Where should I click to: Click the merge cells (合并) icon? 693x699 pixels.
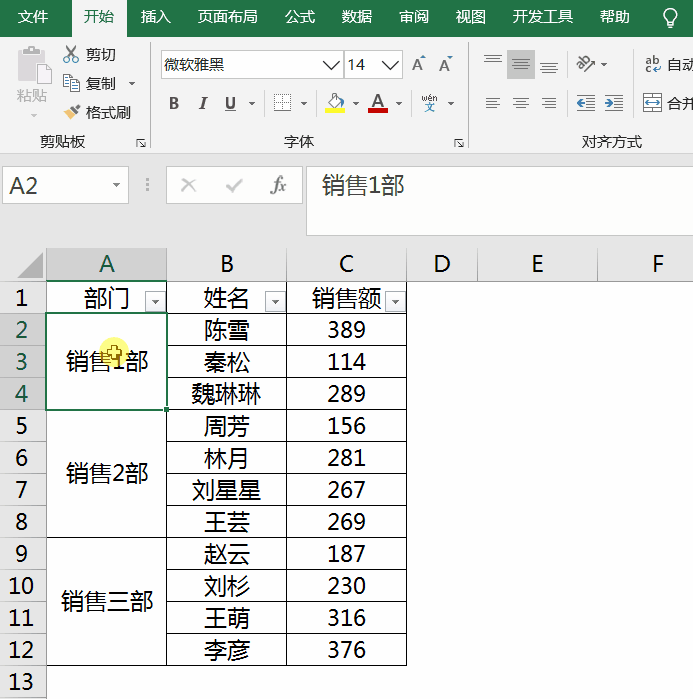(x=652, y=103)
